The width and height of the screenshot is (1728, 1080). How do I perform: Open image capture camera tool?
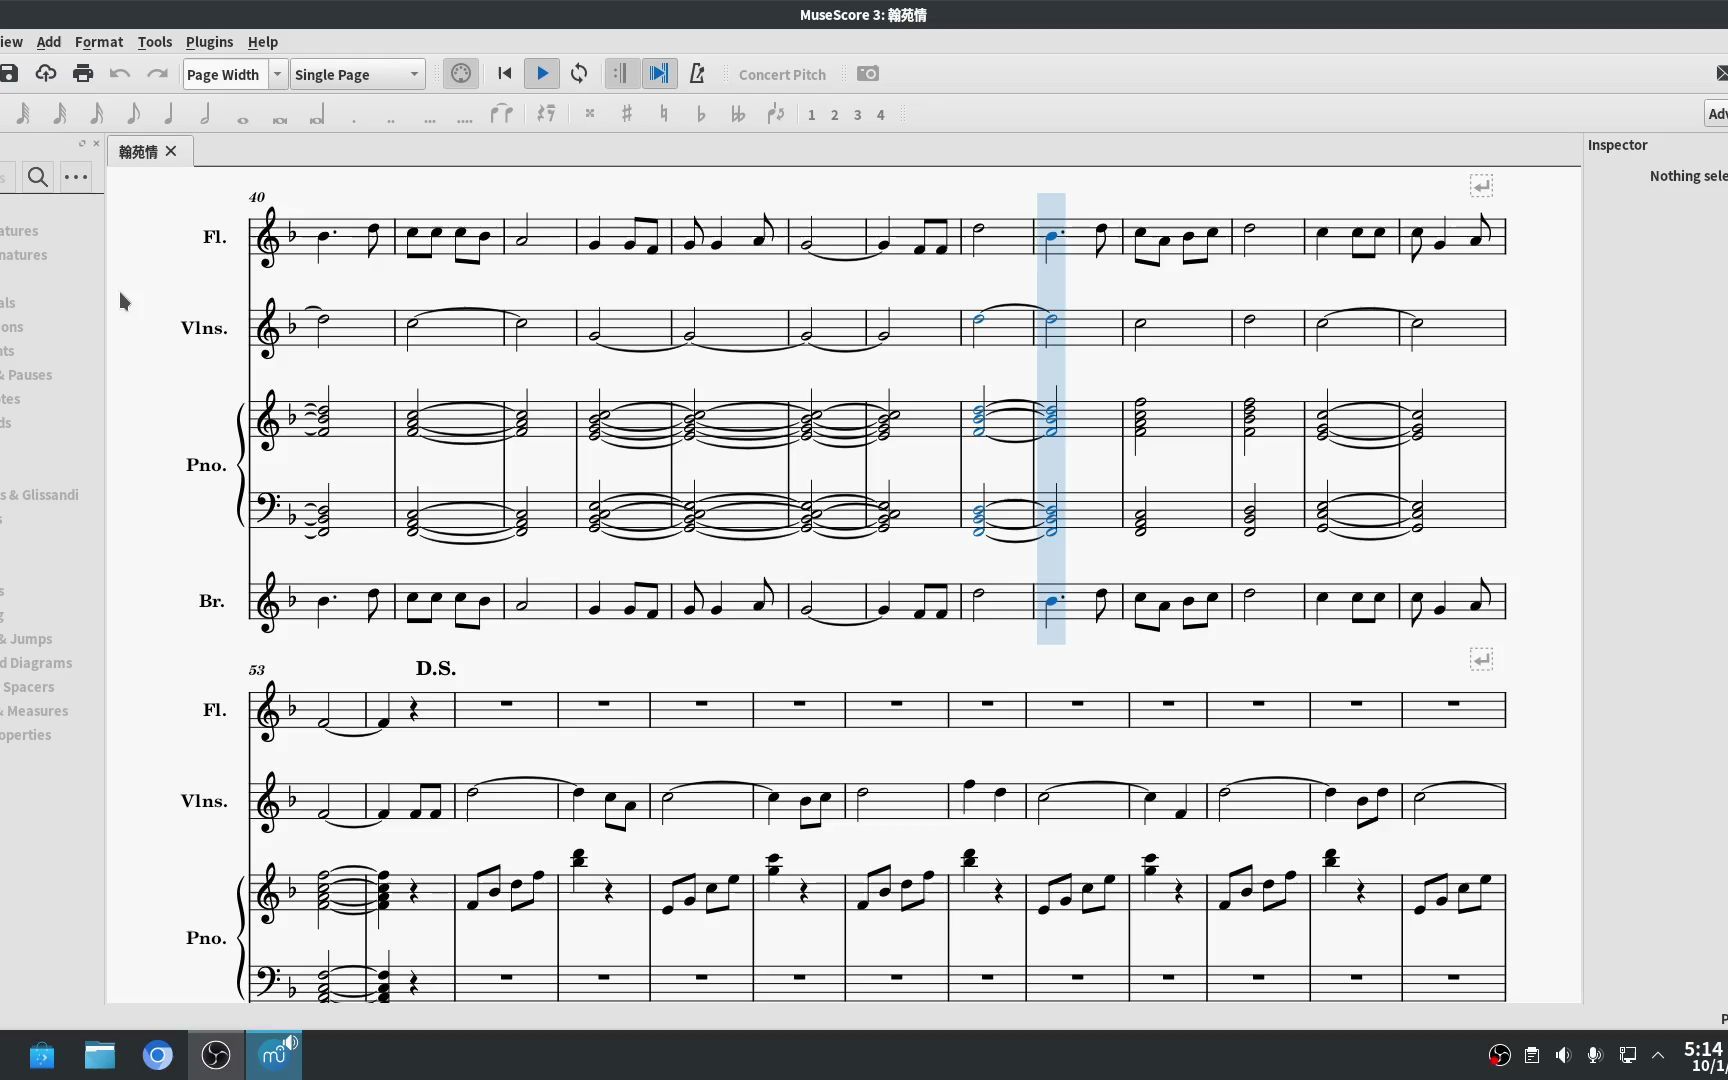pyautogui.click(x=868, y=73)
